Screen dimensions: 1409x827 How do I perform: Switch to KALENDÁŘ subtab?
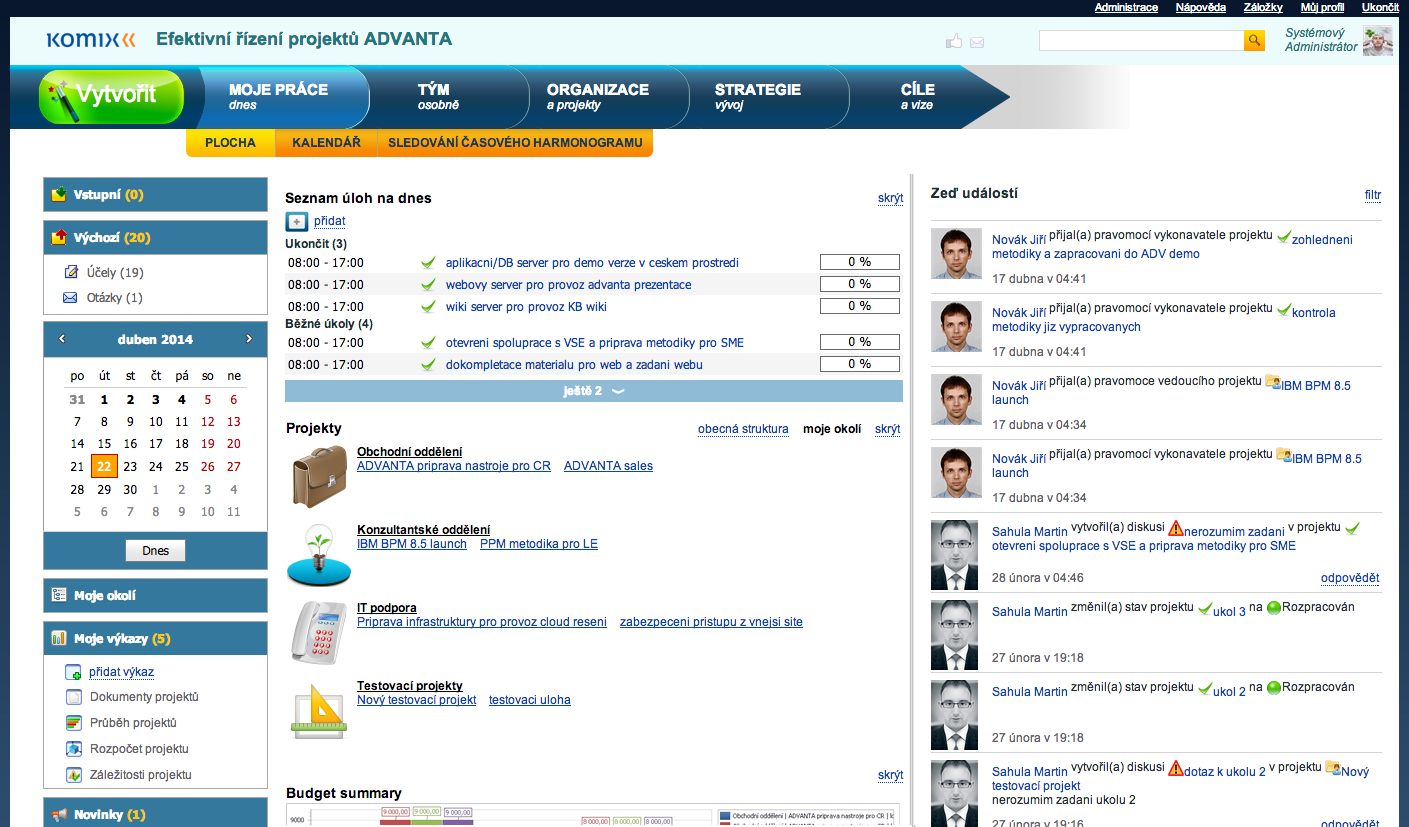coord(326,143)
